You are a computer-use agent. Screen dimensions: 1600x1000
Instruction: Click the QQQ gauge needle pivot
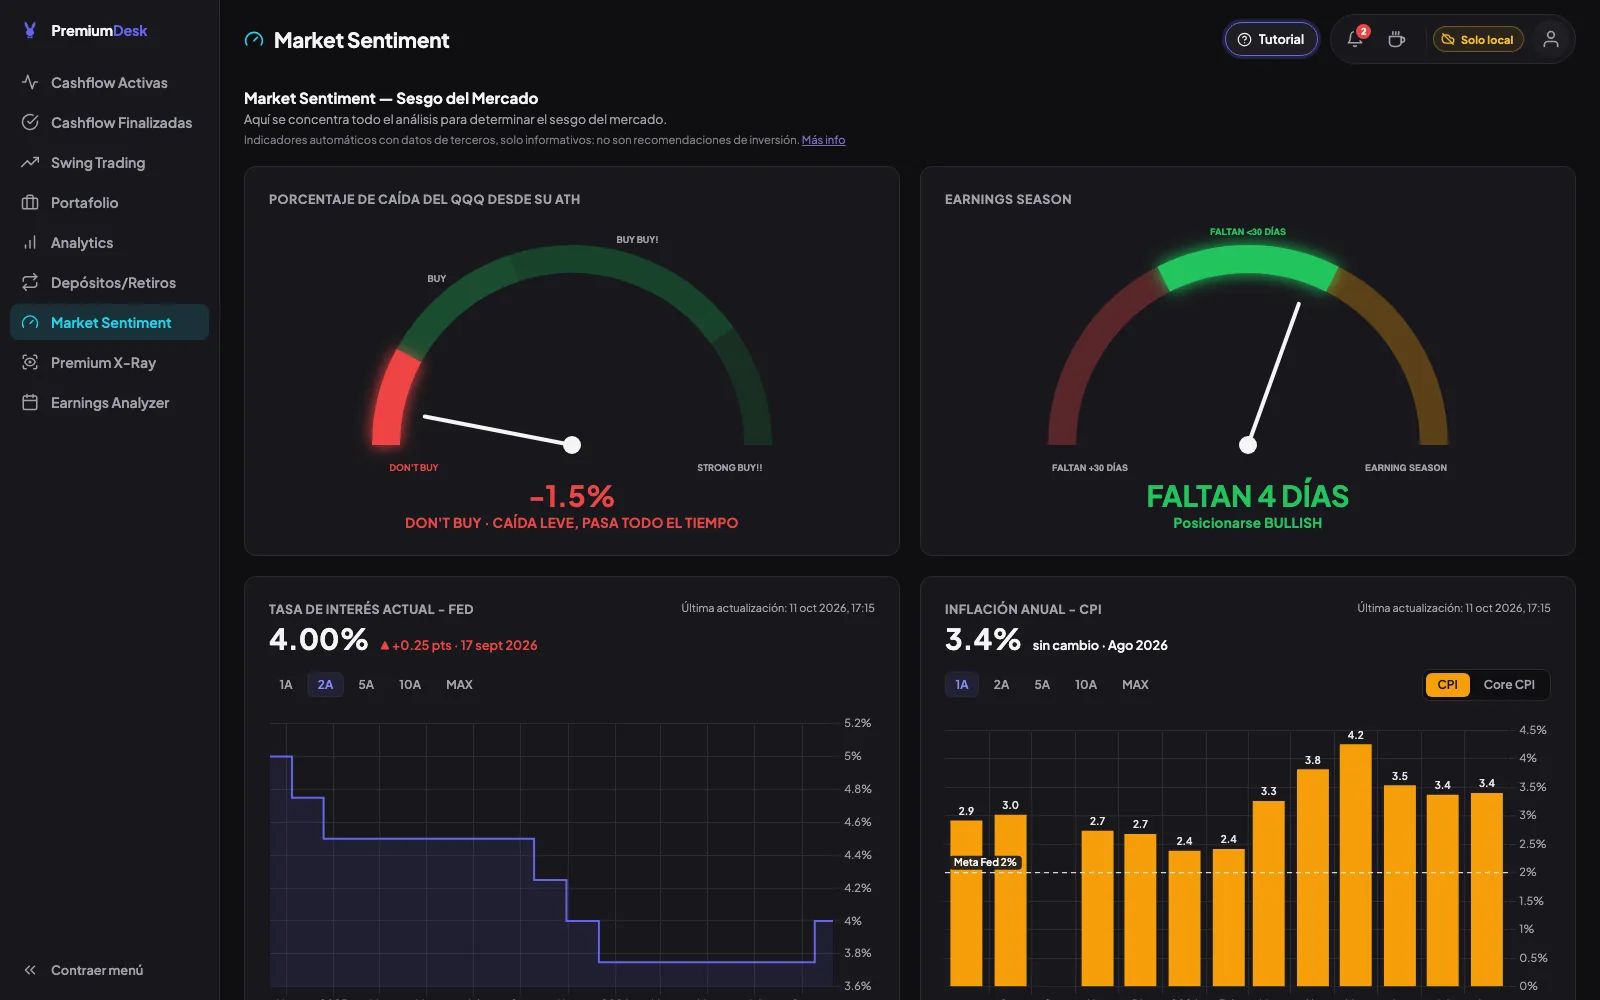tap(572, 445)
